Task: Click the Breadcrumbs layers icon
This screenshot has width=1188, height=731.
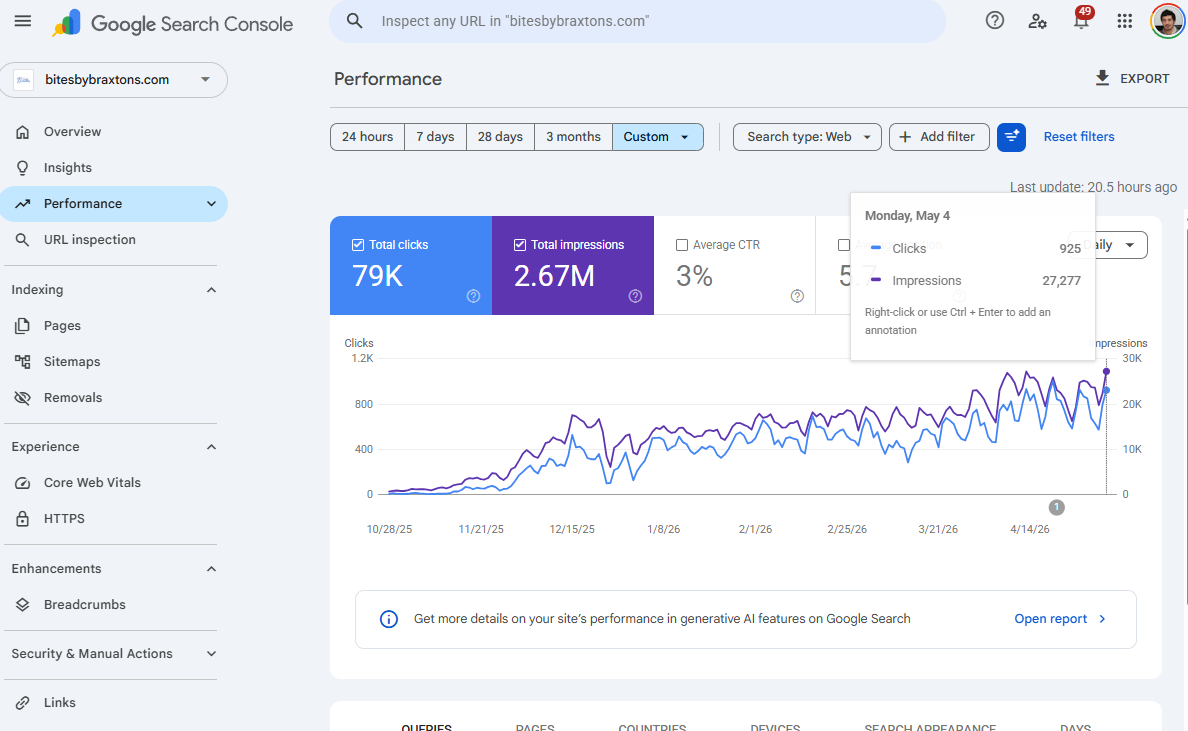Action: [23, 604]
